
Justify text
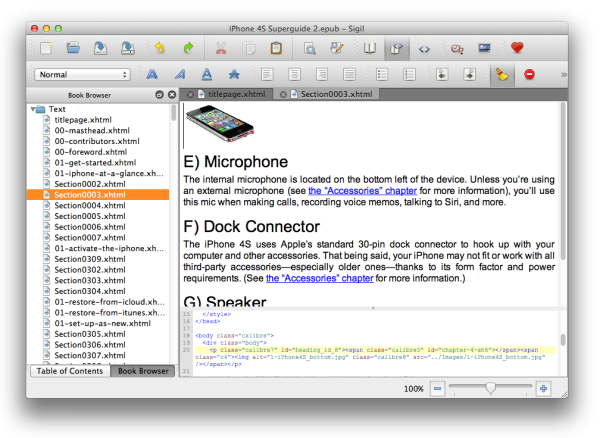coord(349,74)
